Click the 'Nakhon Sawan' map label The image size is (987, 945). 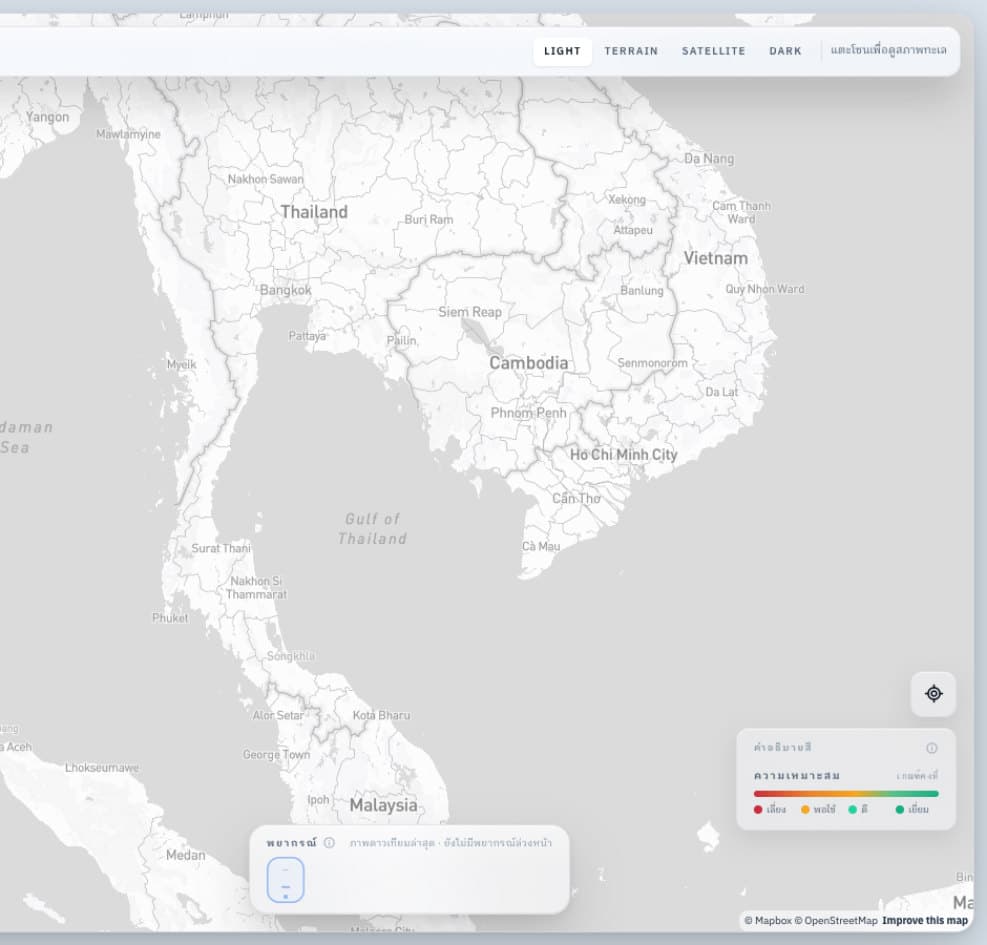coord(265,179)
